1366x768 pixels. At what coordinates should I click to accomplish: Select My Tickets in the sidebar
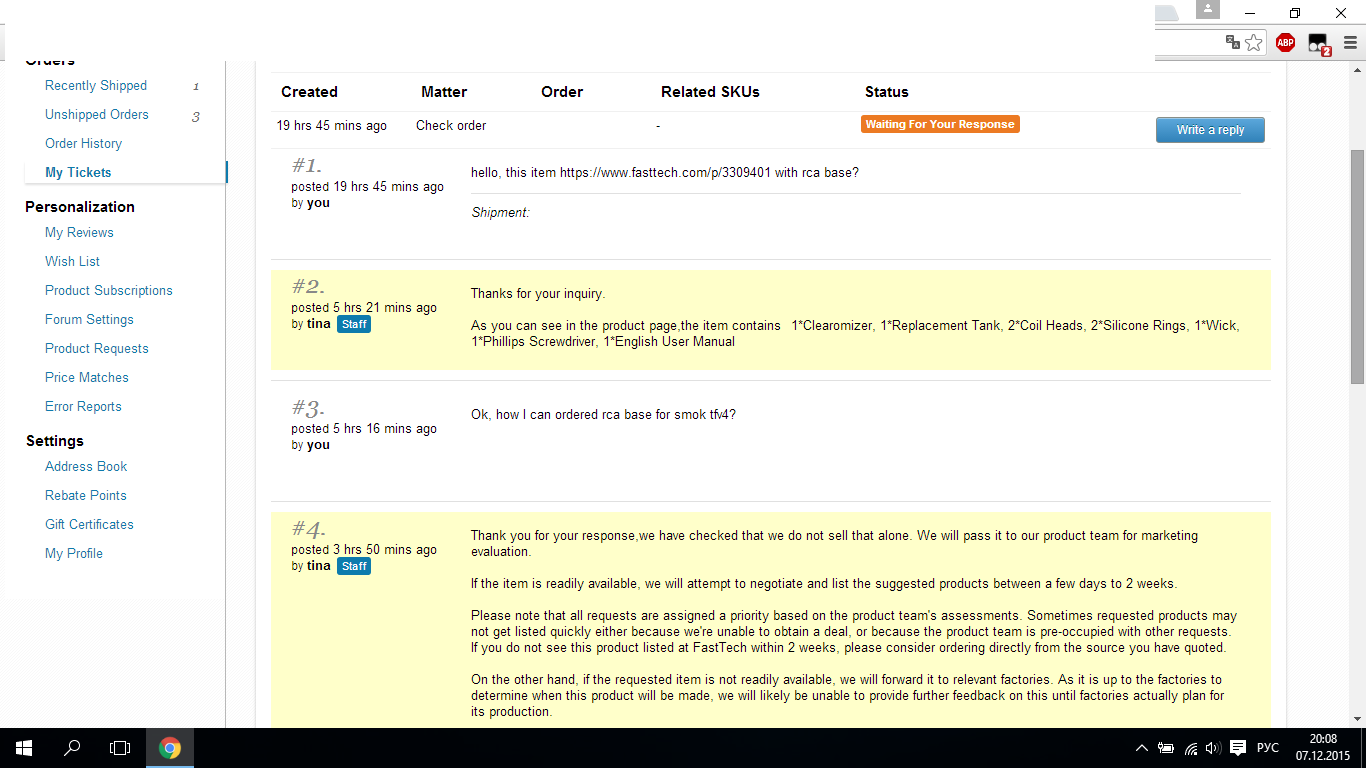click(78, 173)
